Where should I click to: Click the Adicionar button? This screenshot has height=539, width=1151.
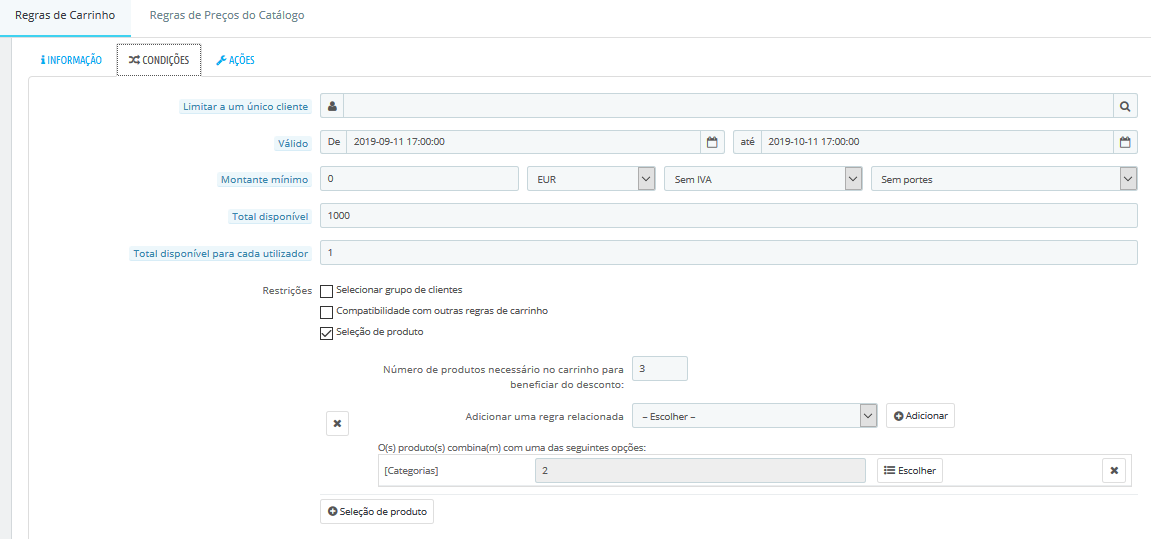(x=921, y=416)
